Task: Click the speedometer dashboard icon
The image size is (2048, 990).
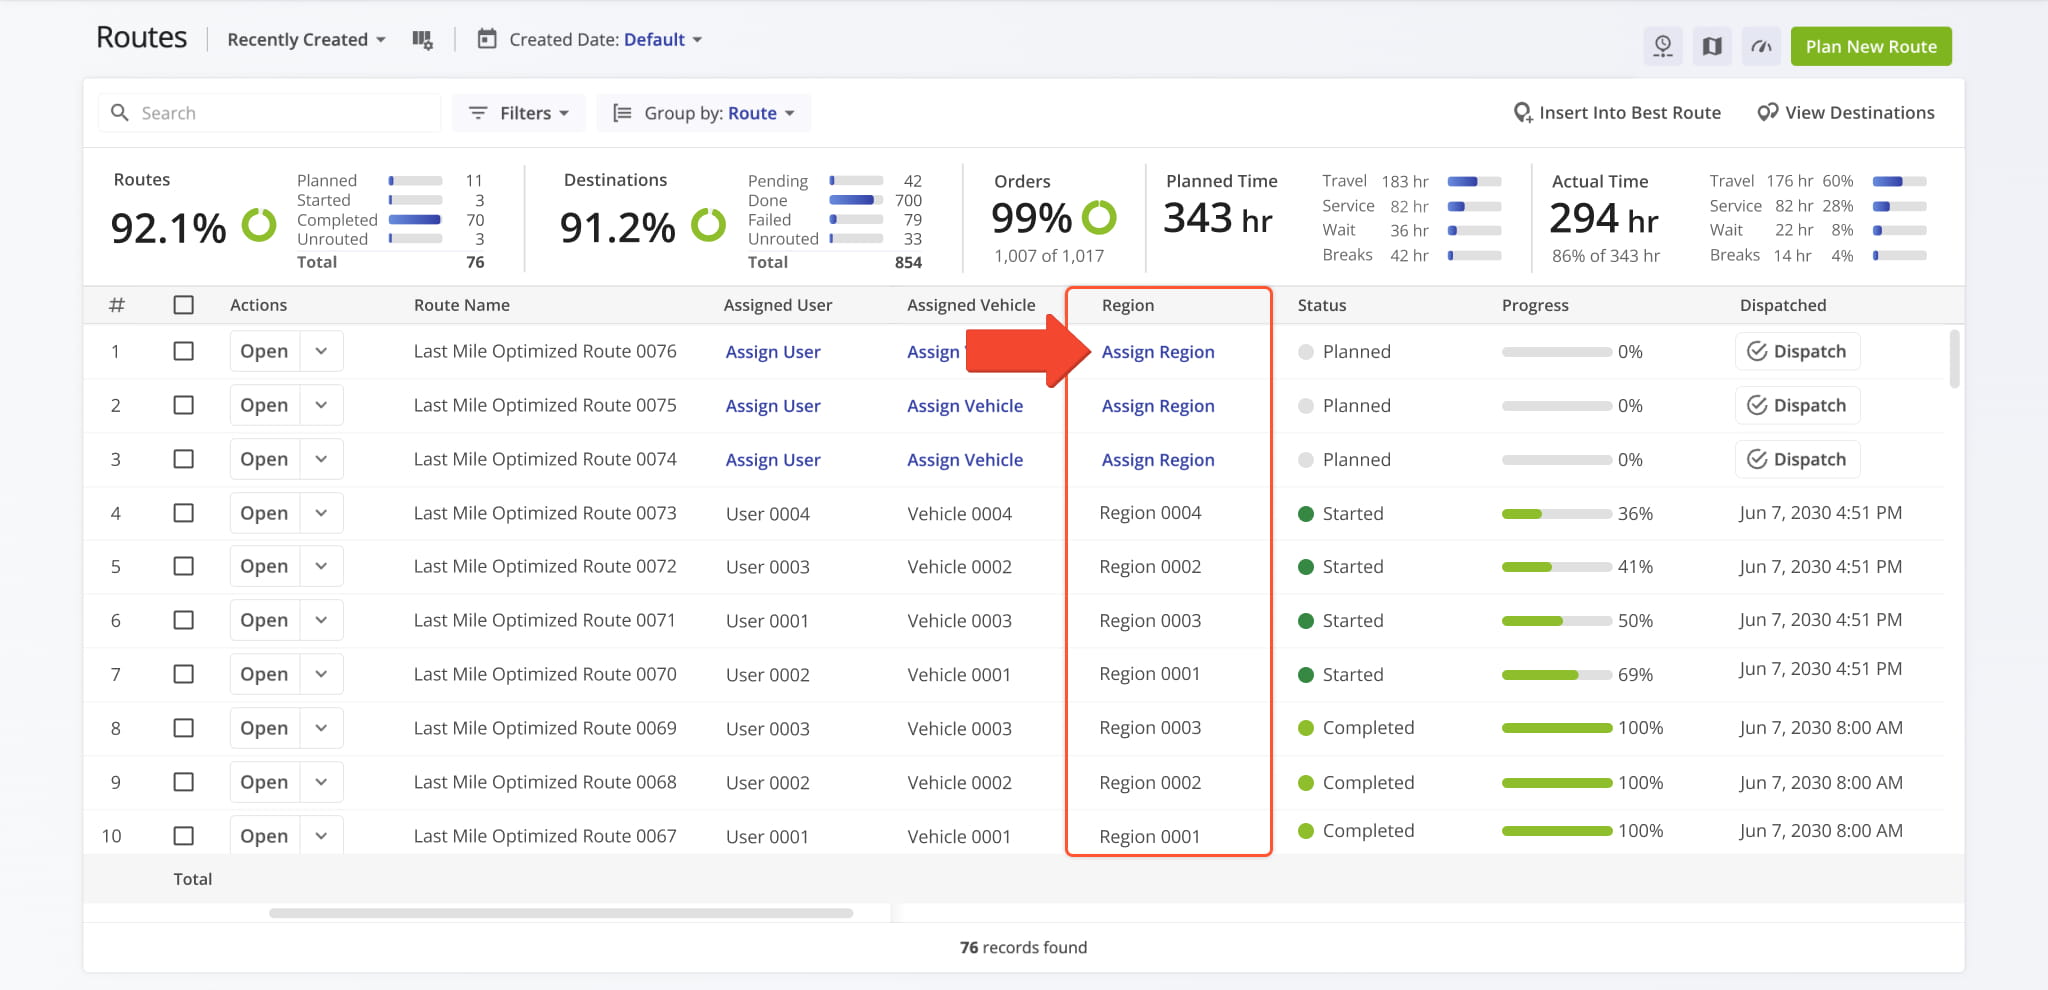Action: point(1762,46)
